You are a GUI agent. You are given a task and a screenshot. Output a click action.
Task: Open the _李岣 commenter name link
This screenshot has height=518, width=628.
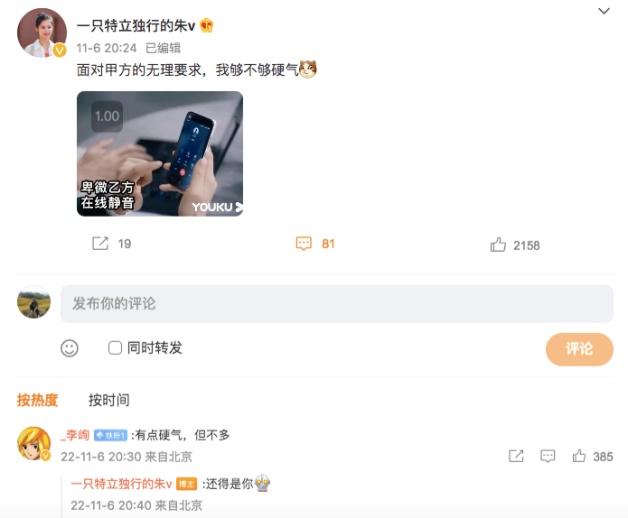75,435
